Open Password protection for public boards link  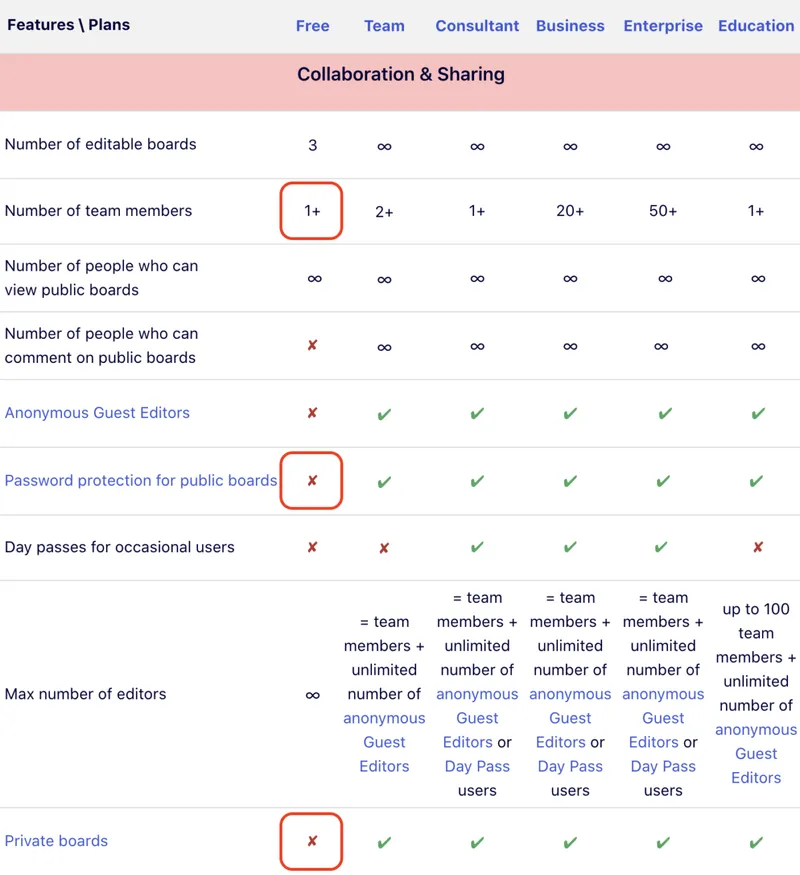pos(141,481)
